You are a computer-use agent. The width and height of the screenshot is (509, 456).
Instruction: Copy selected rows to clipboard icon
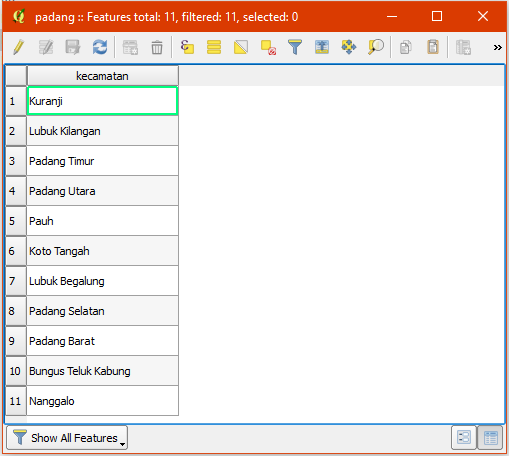pyautogui.click(x=406, y=47)
